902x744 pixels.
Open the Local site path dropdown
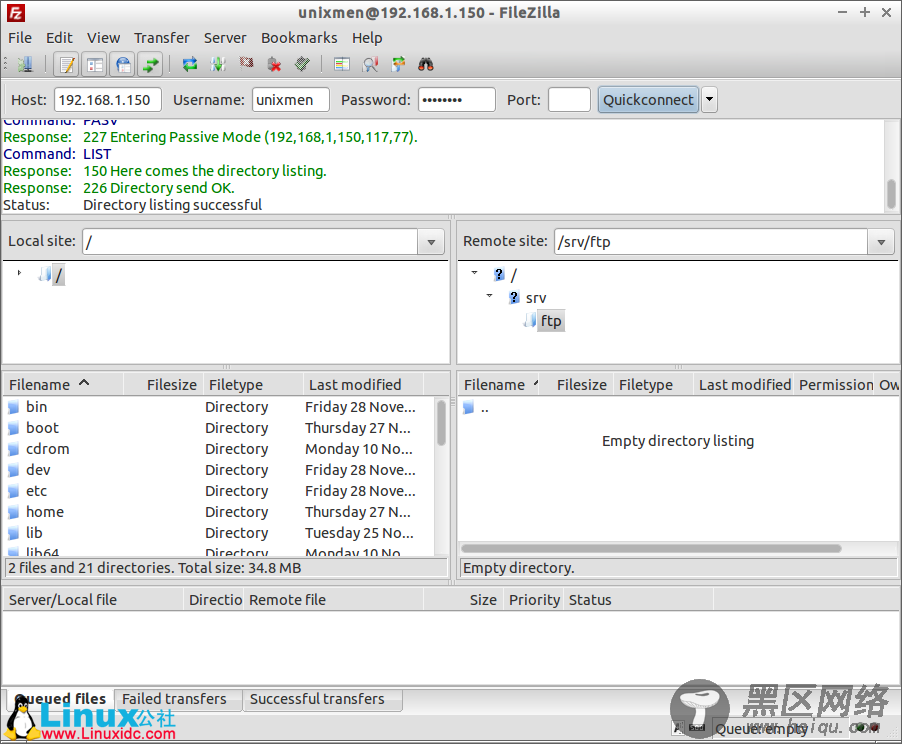coord(431,242)
